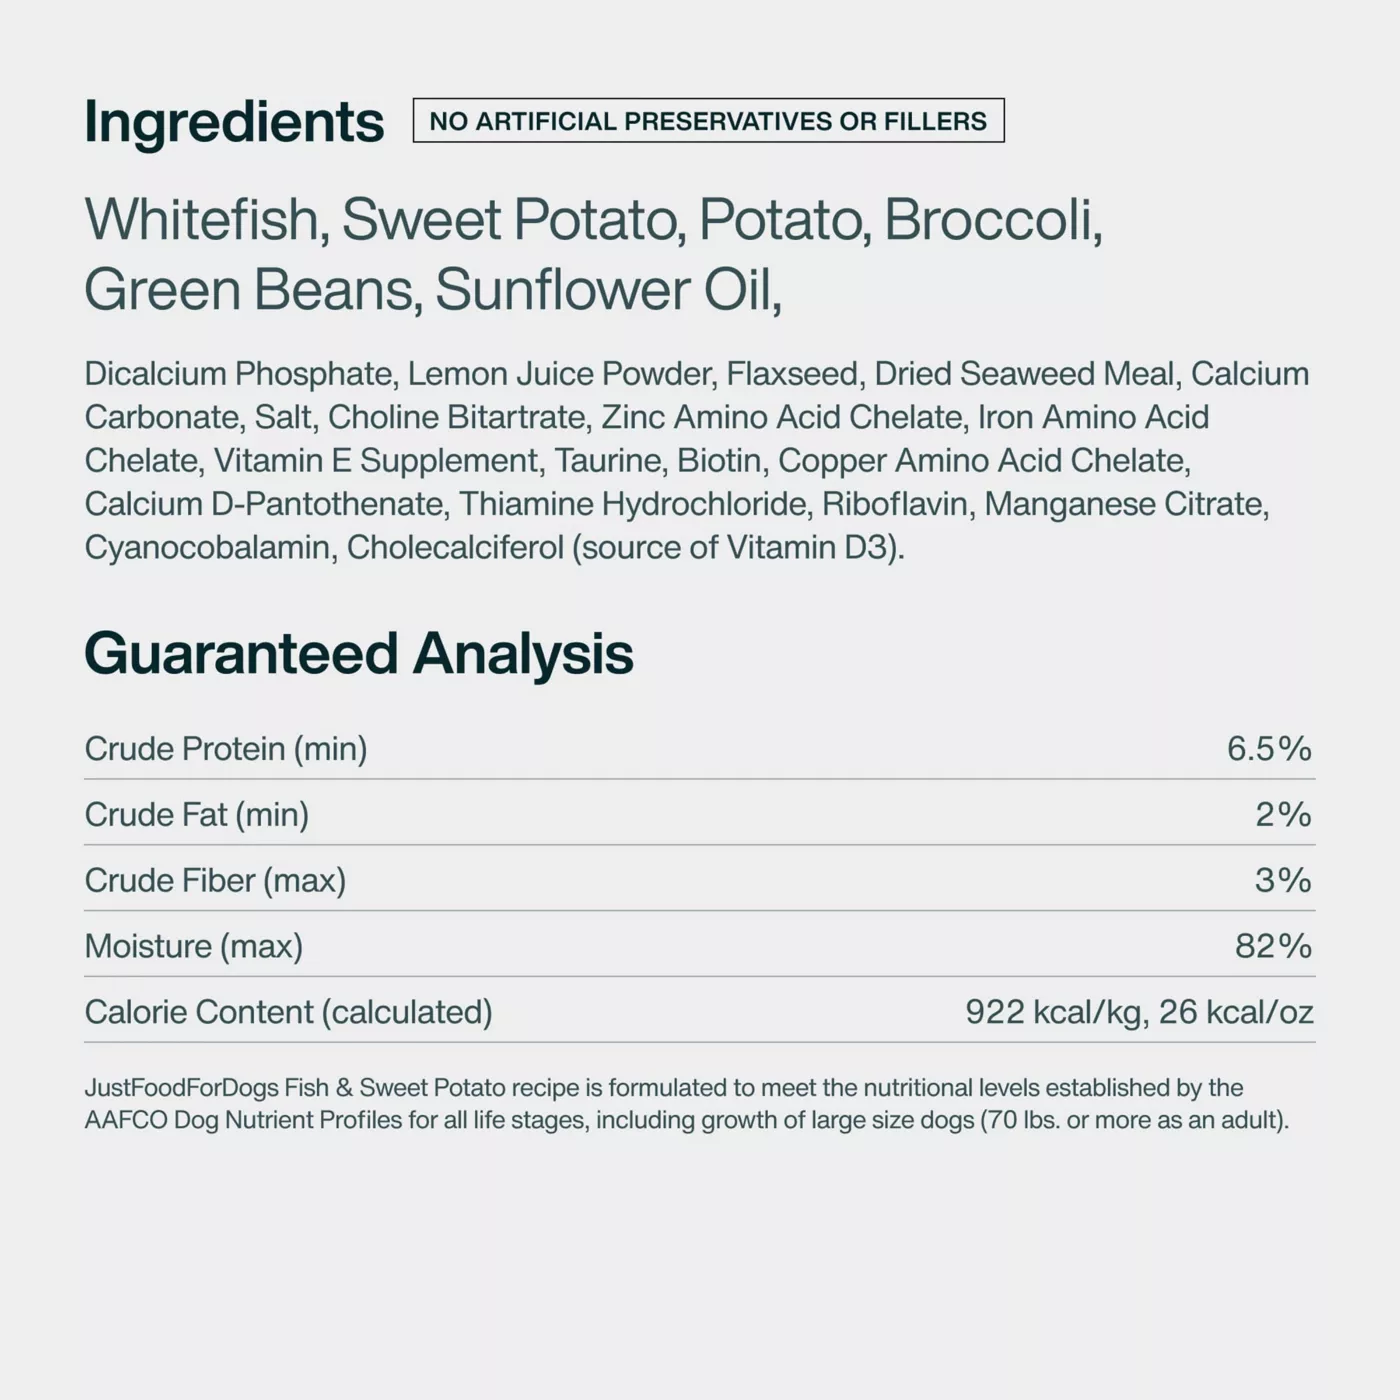Select the Moisture (max) row label
The height and width of the screenshot is (1400, 1400).
tap(194, 946)
